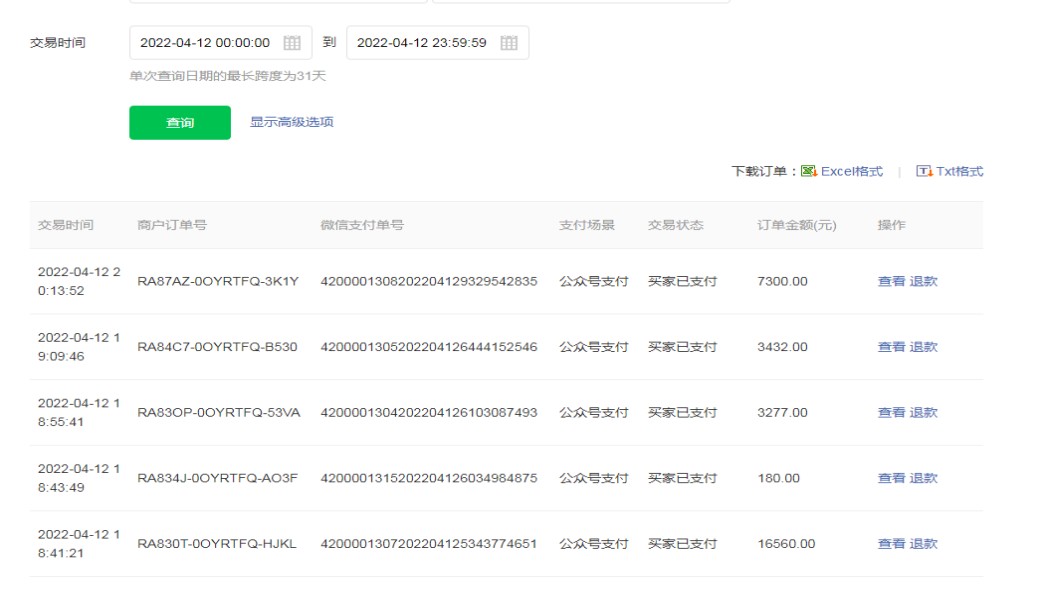Refund the 3432.00 order
Image resolution: width=1043 pixels, height=605 pixels.
coord(924,347)
